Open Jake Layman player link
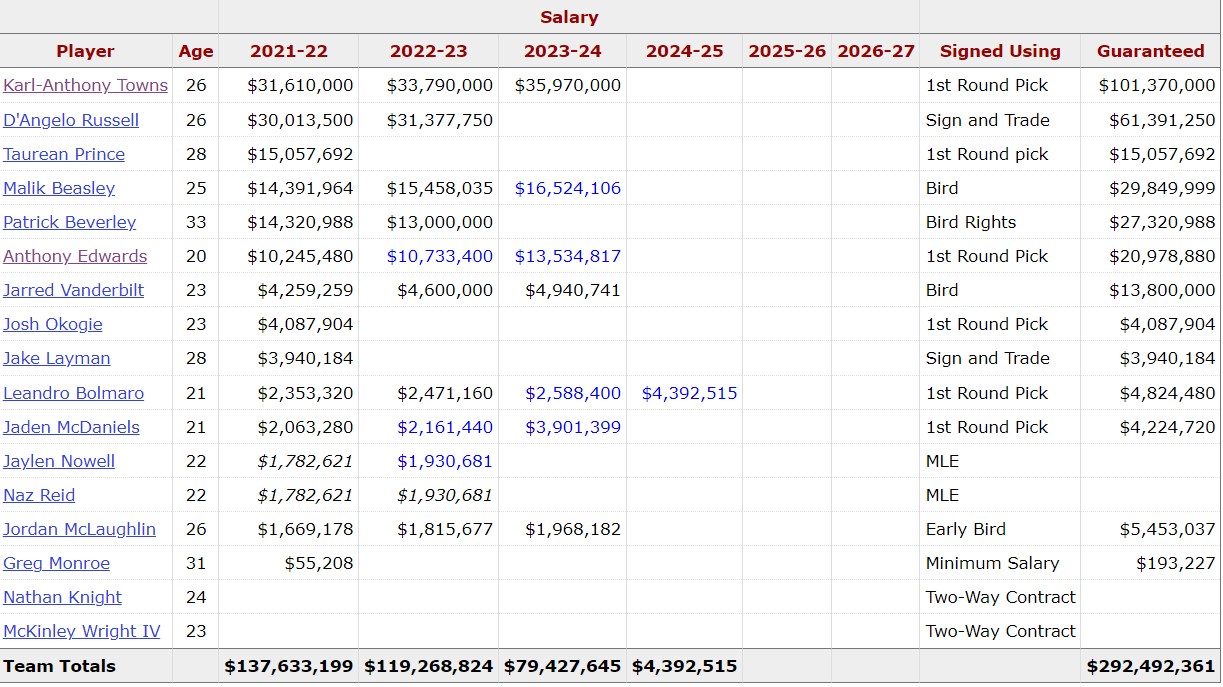Screen dimensions: 1223x687 click(x=56, y=358)
